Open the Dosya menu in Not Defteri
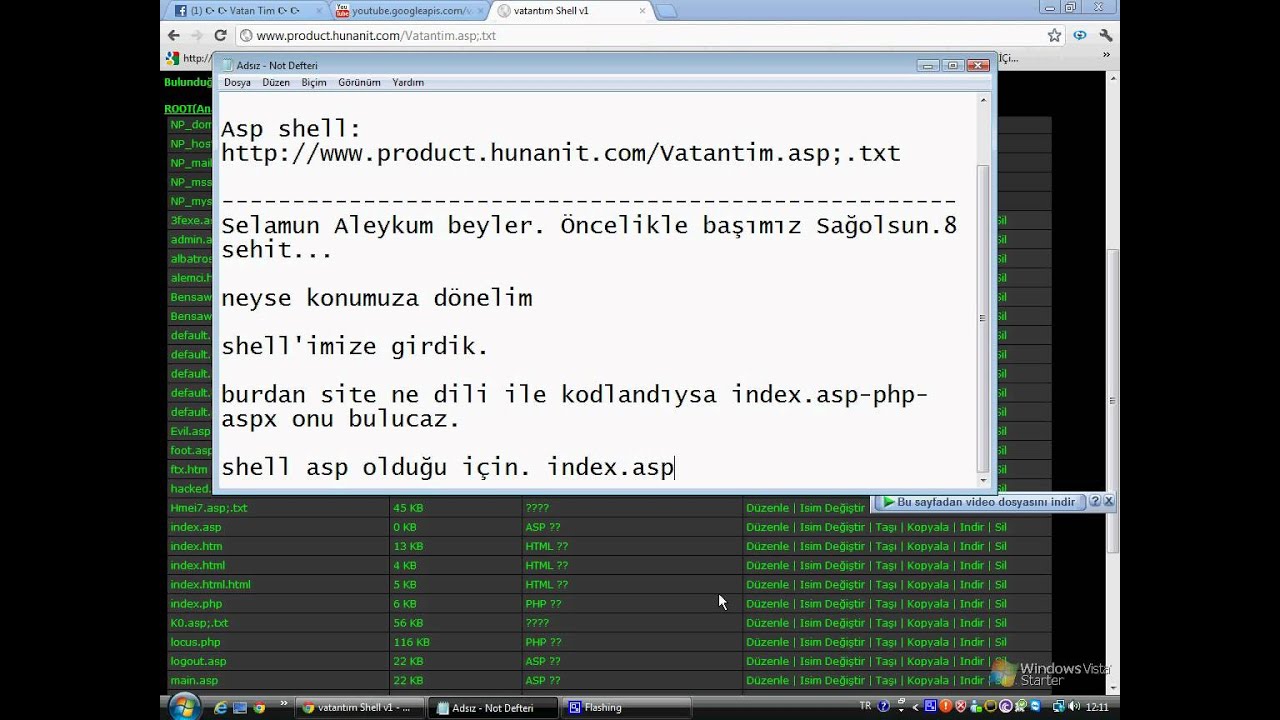 pos(237,82)
